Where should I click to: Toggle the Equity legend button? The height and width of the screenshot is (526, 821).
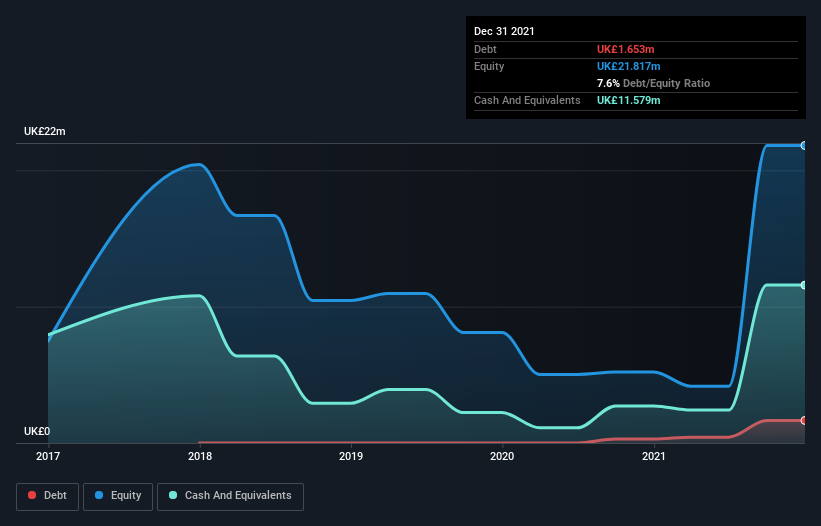(x=118, y=496)
